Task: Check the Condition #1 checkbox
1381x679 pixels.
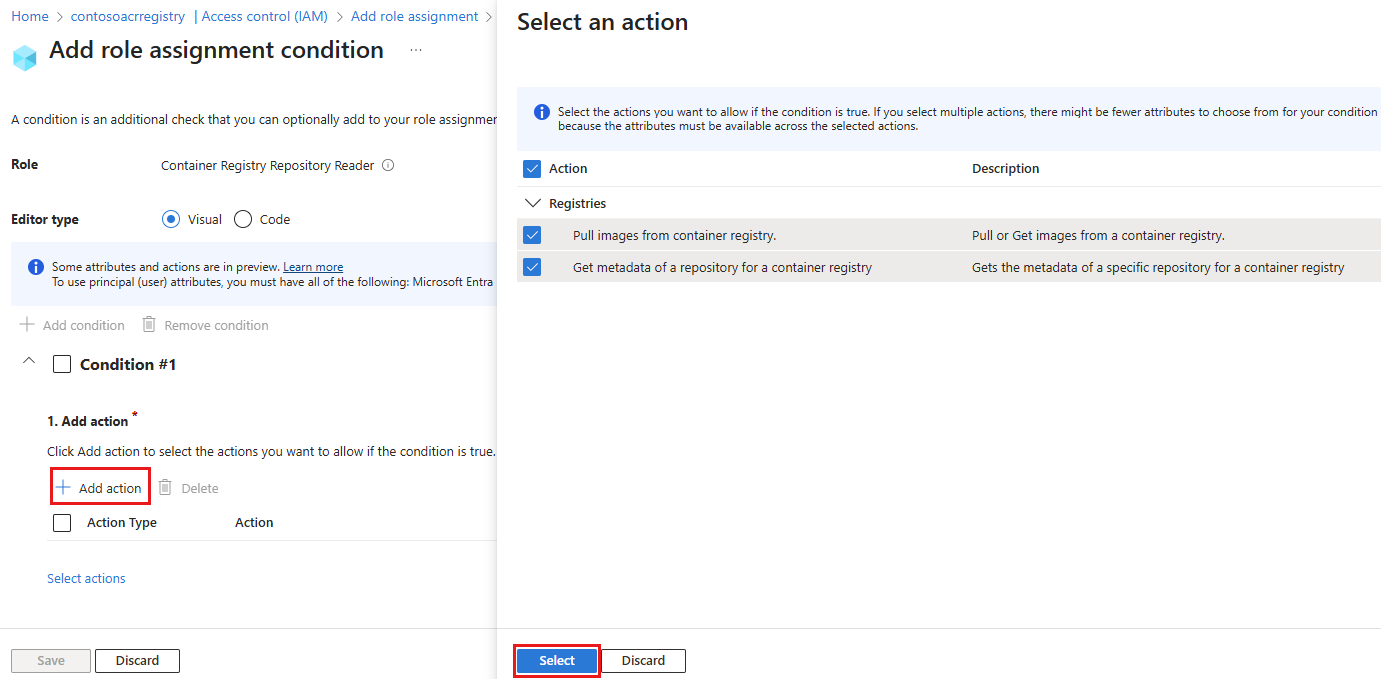Action: (x=62, y=365)
